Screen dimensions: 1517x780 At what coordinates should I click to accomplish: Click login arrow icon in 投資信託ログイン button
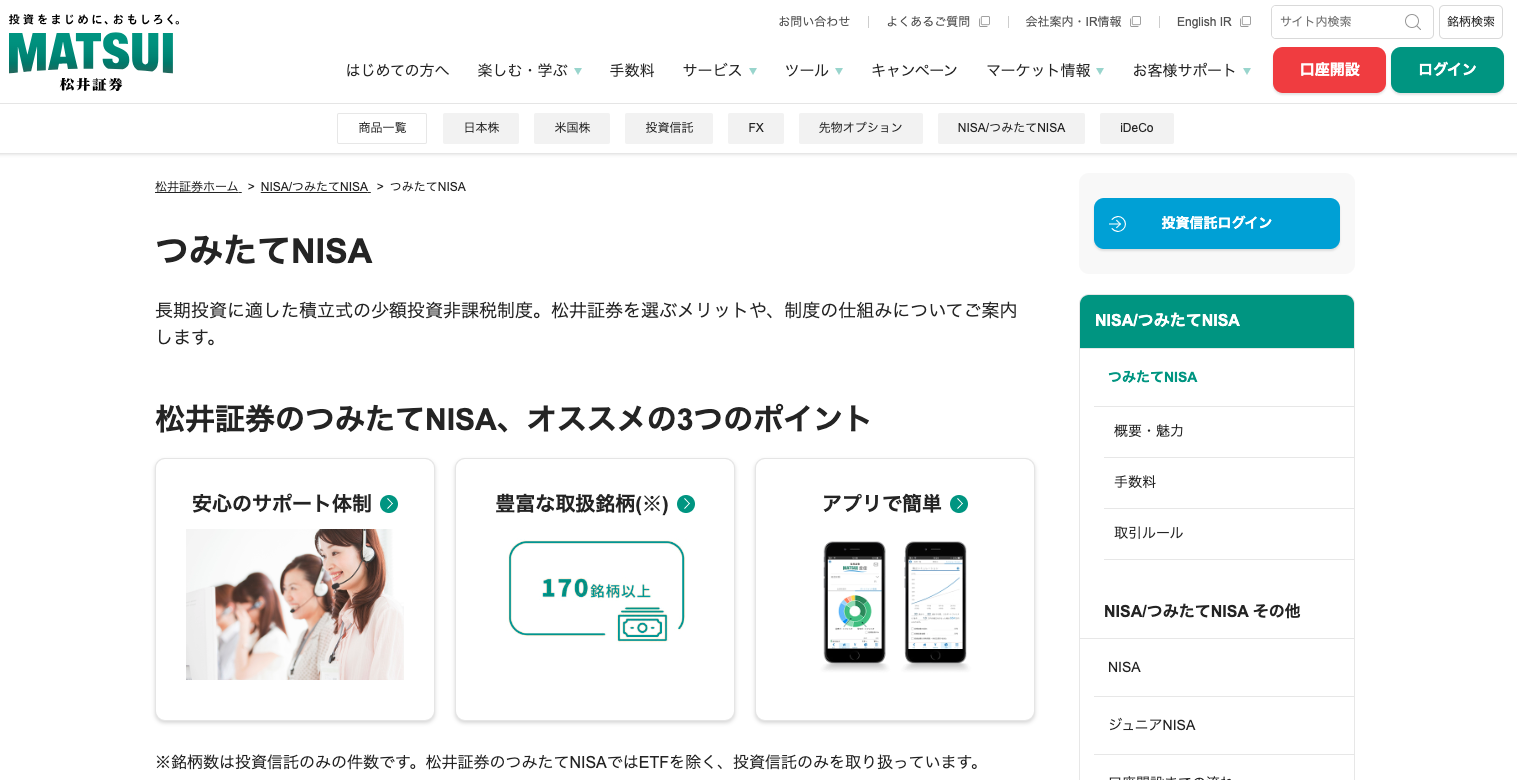click(x=1118, y=224)
